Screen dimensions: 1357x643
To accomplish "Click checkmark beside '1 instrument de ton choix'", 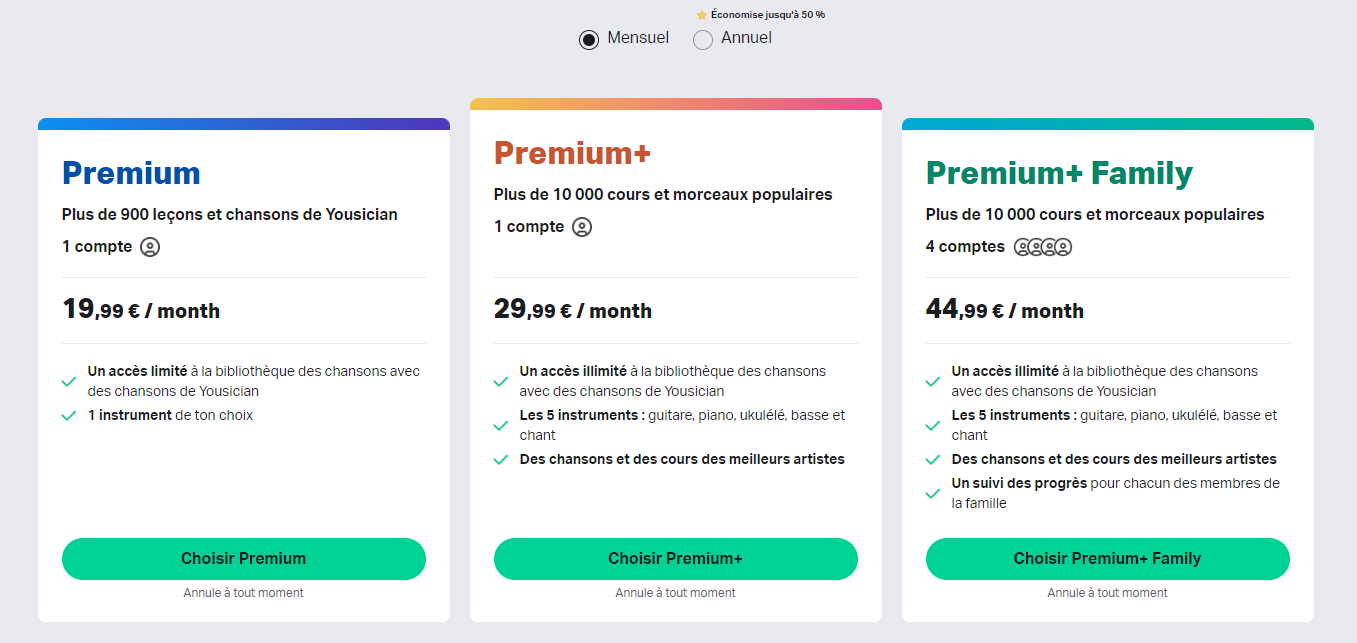I will pyautogui.click(x=69, y=416).
